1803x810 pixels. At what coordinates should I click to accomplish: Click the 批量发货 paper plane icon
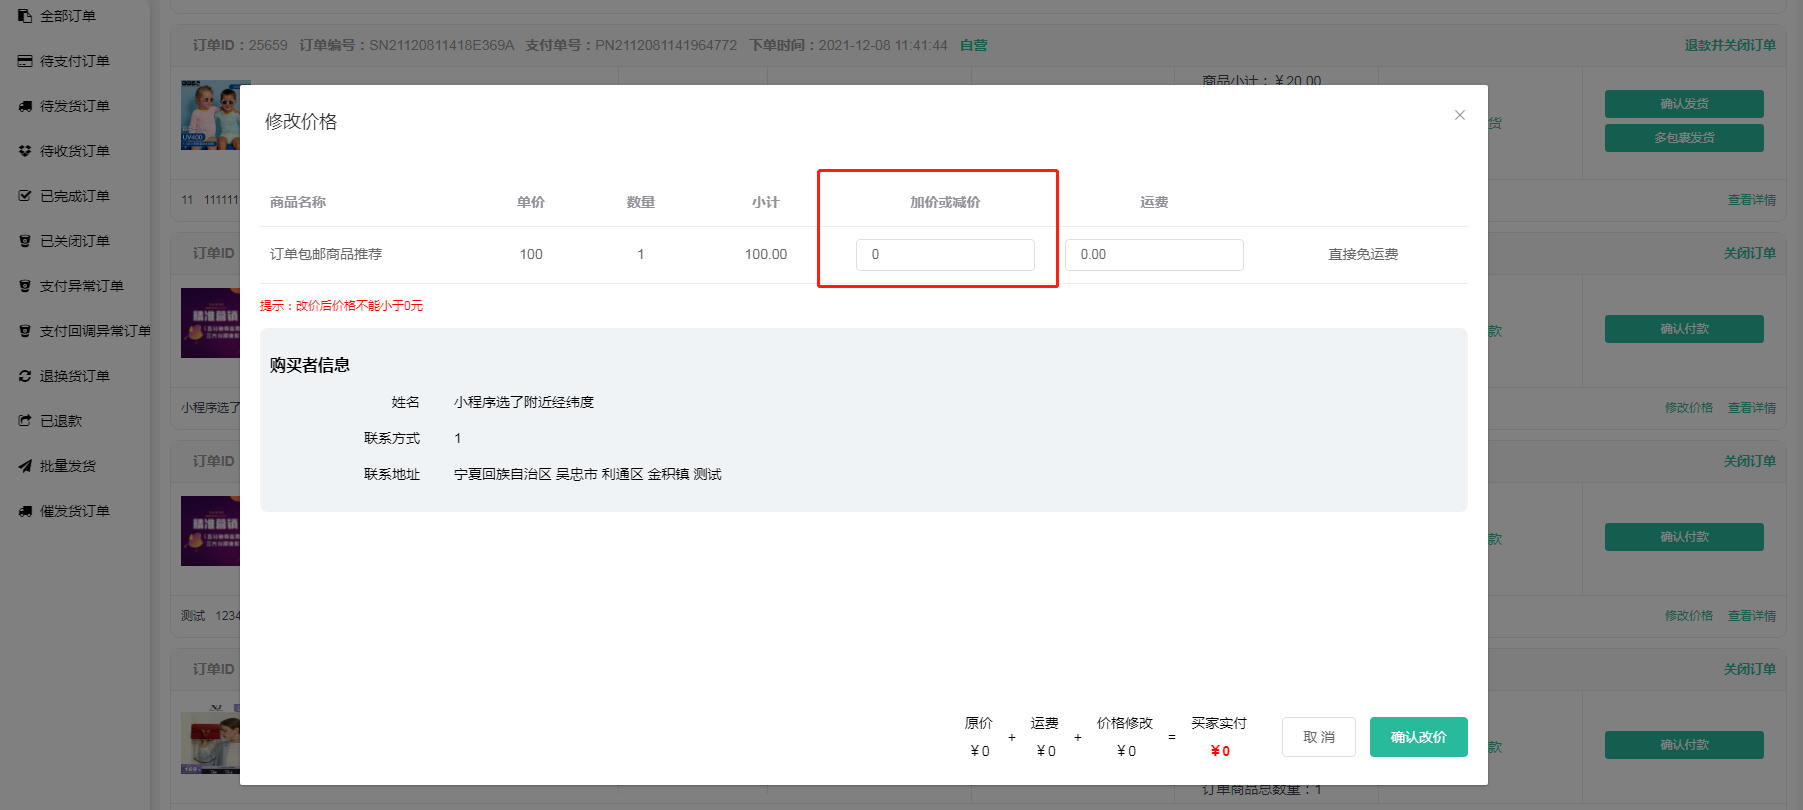(25, 466)
